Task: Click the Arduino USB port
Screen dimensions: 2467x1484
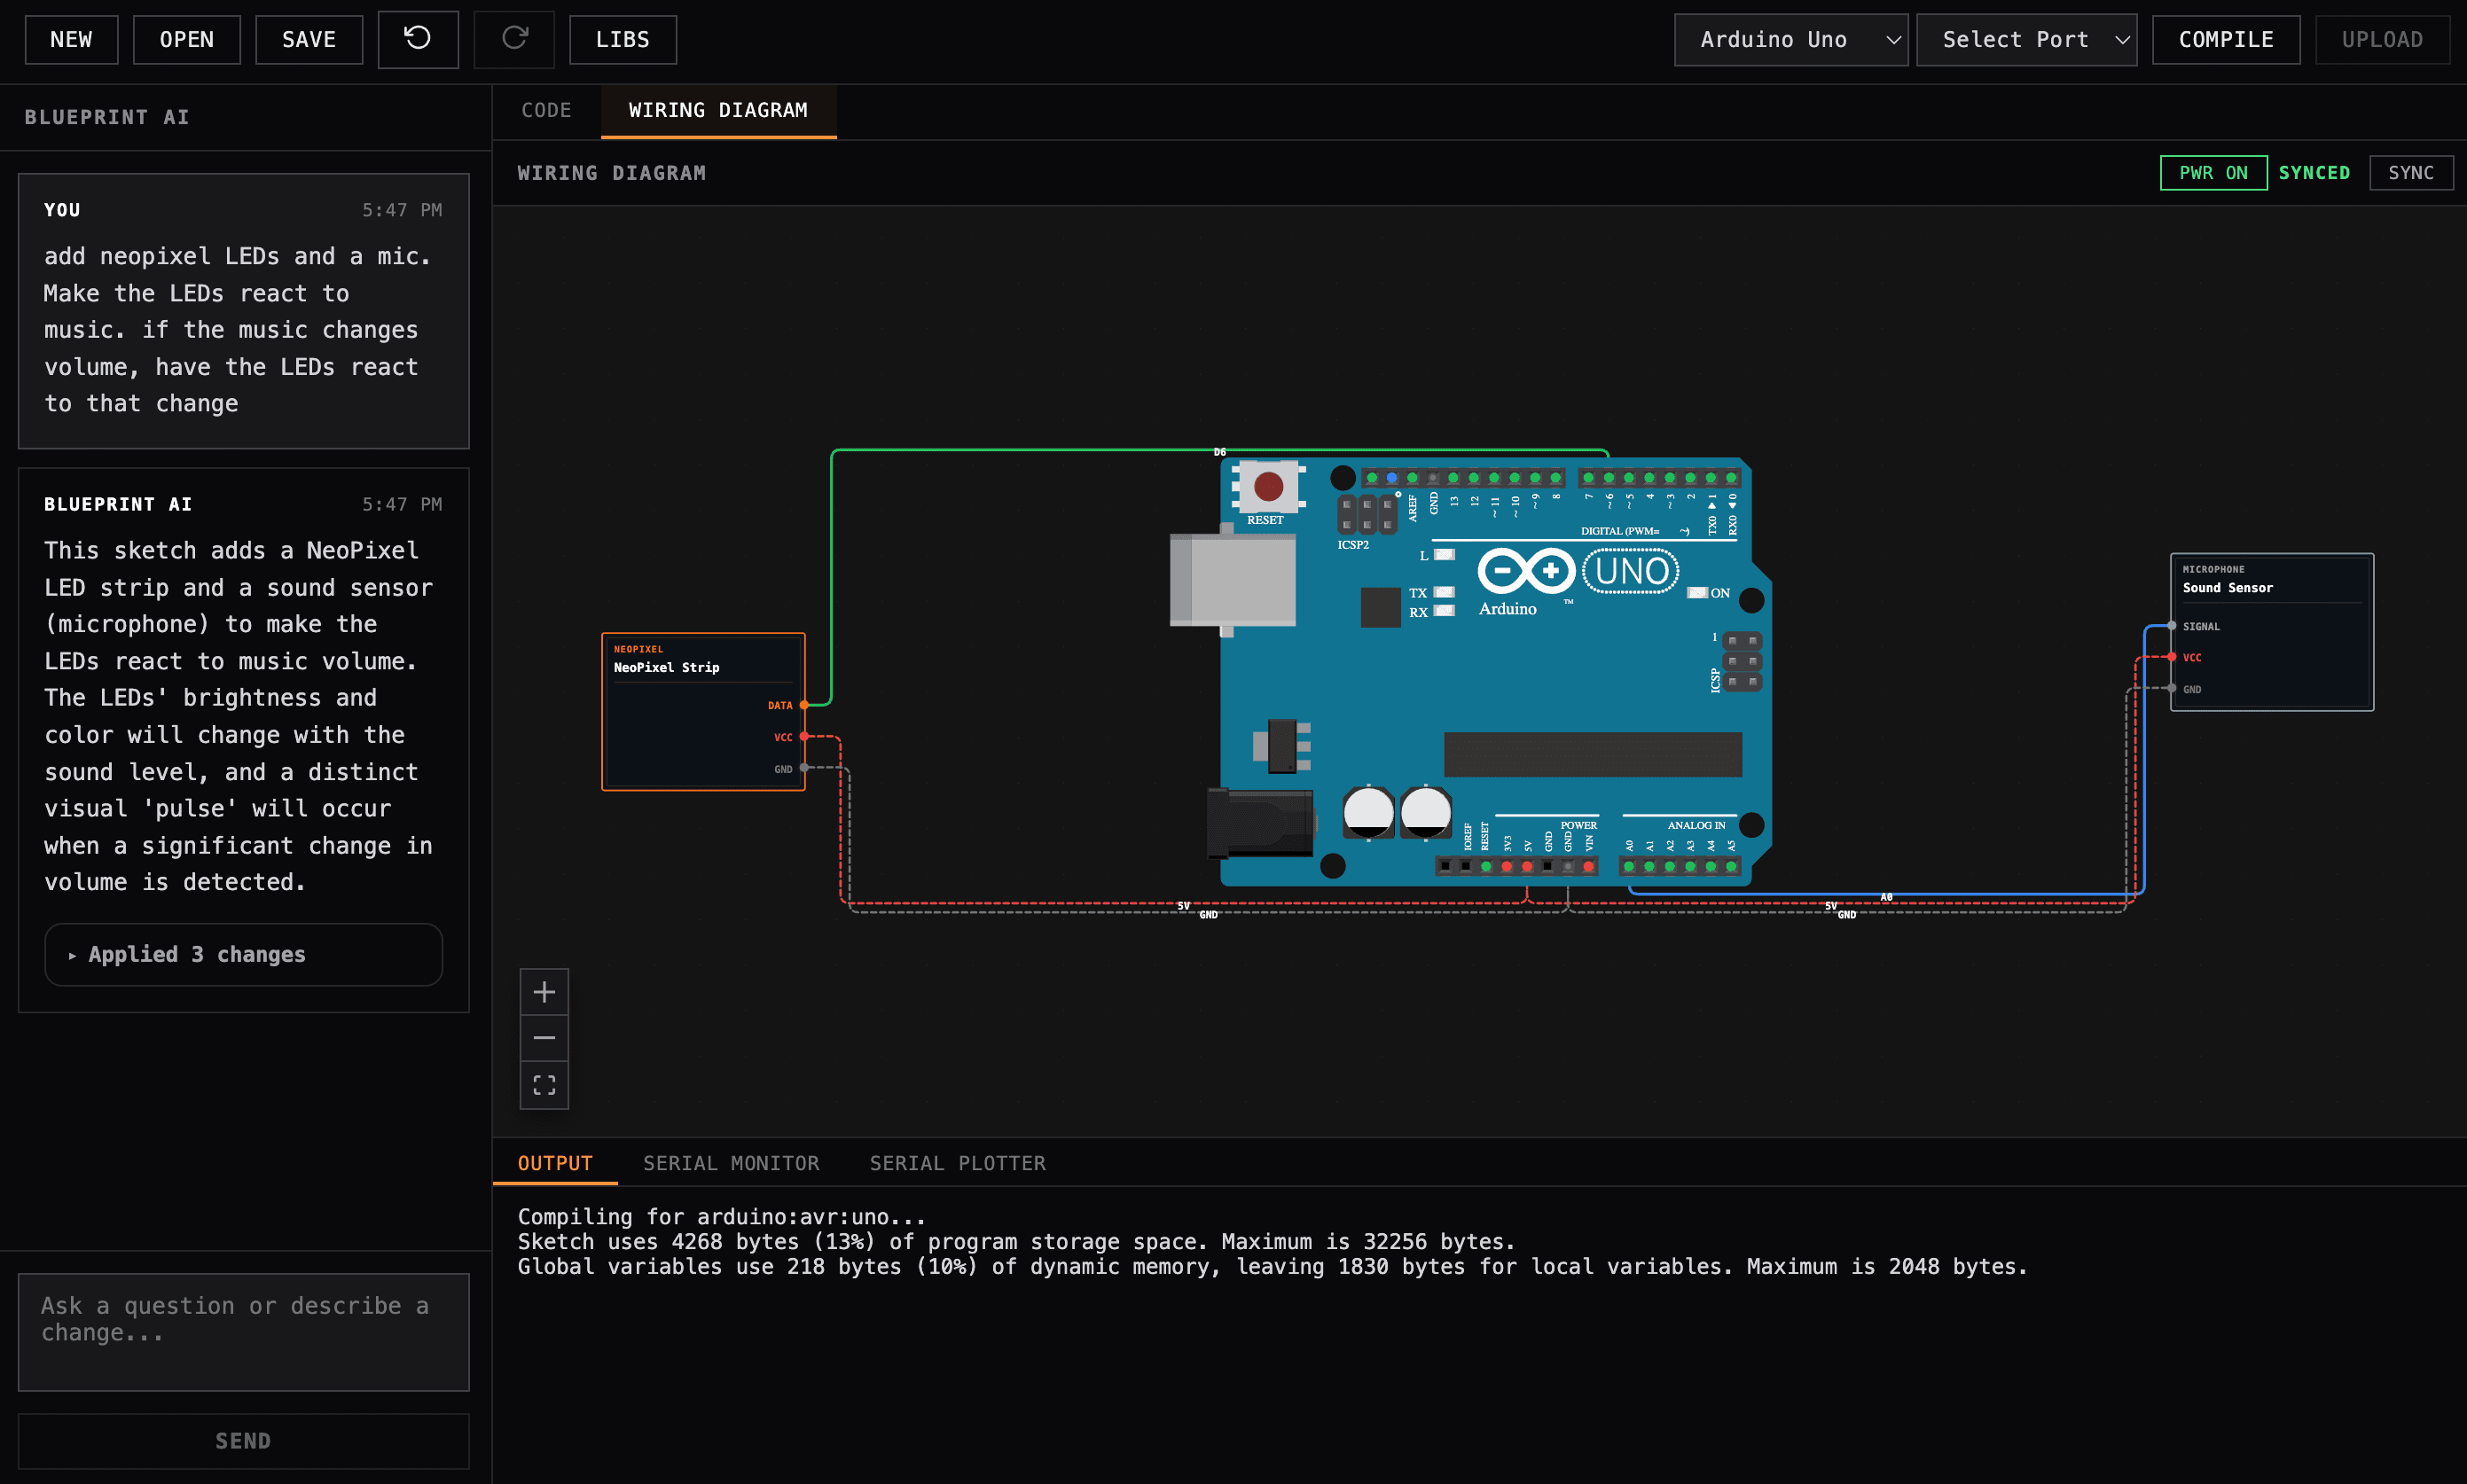Action: [x=1232, y=580]
